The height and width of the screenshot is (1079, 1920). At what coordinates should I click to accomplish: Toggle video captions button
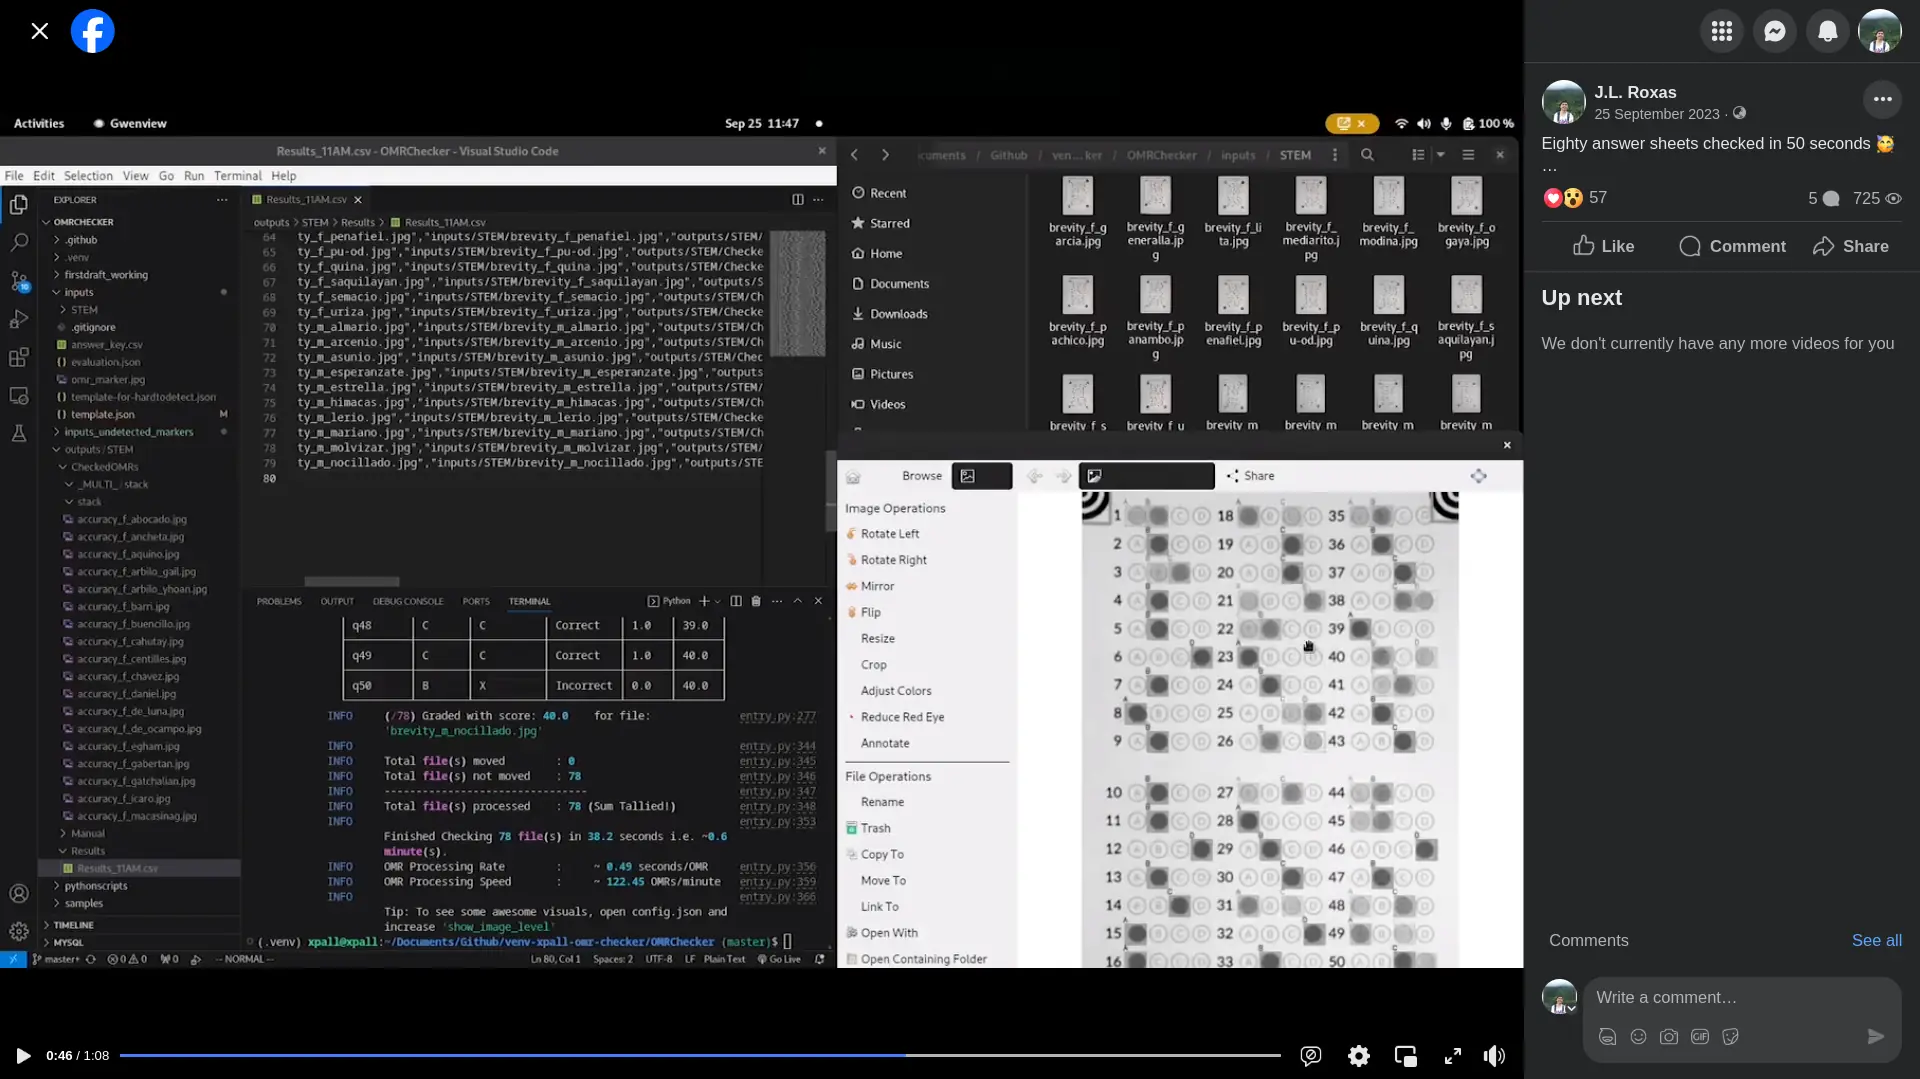[x=1311, y=1056]
